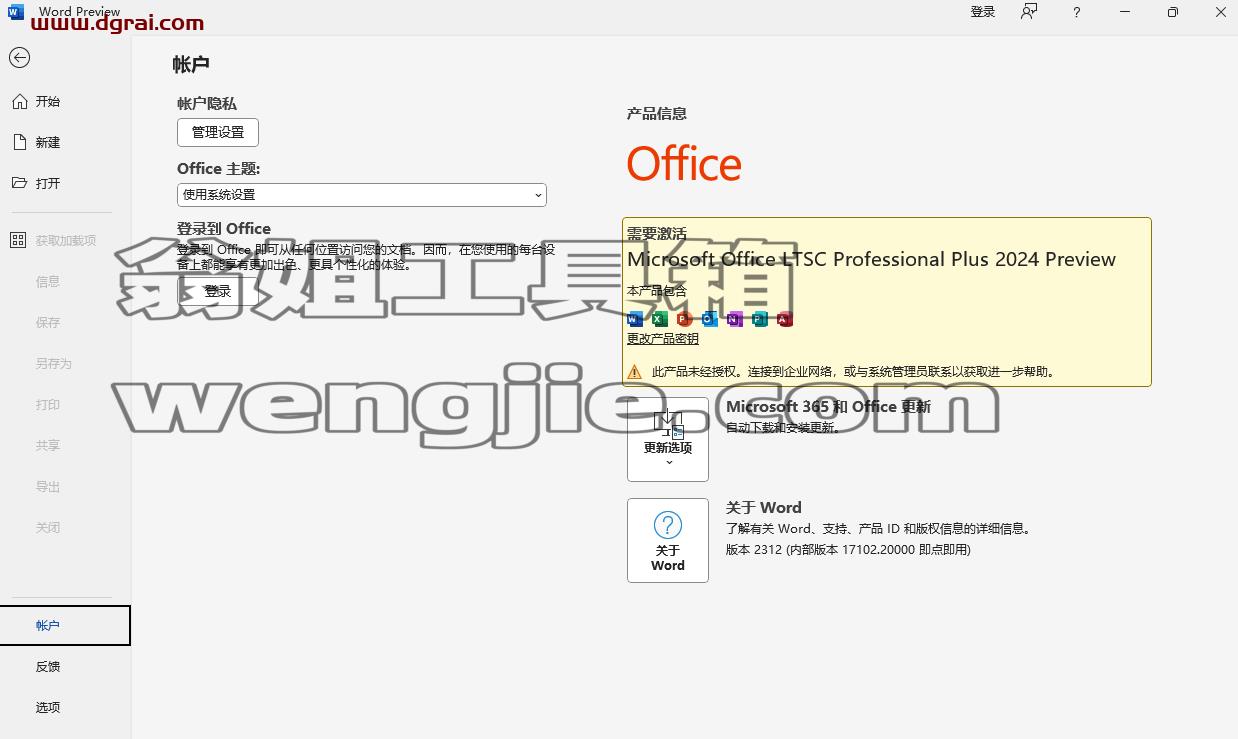Click the Word app icon in title bar
Screen dimensions: 1238x739
tap(16, 12)
